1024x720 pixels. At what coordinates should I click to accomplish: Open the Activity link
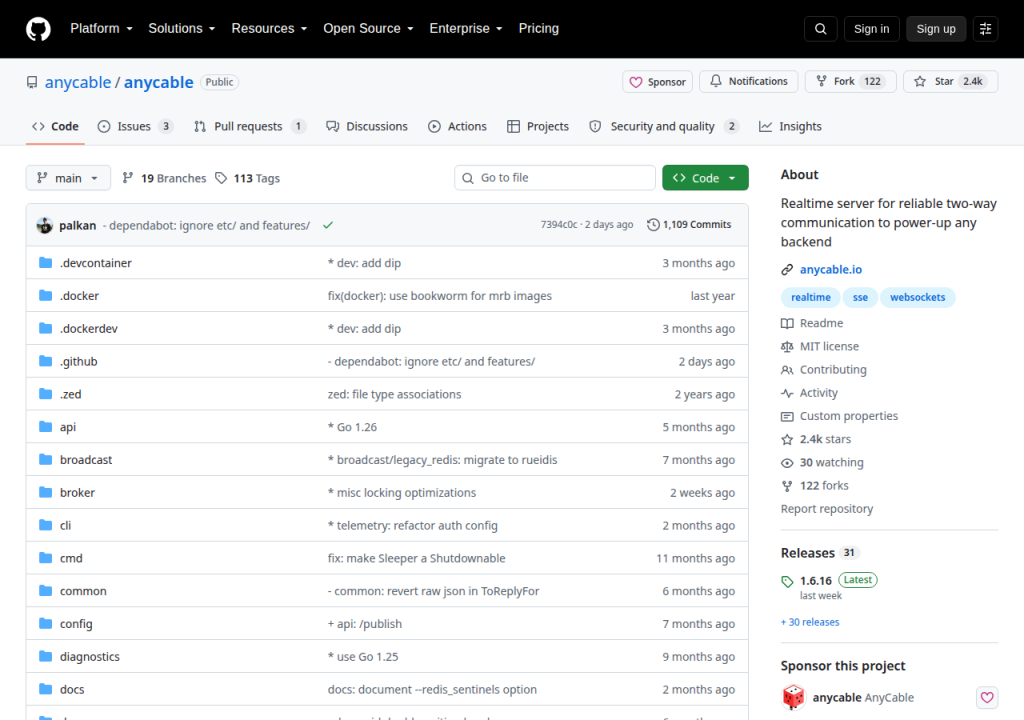click(809, 393)
